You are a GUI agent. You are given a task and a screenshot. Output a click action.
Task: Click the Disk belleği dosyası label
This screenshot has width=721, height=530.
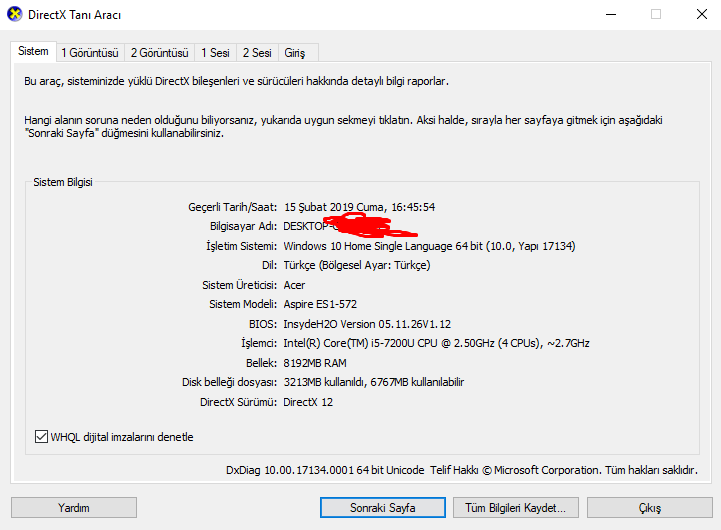pos(229,382)
